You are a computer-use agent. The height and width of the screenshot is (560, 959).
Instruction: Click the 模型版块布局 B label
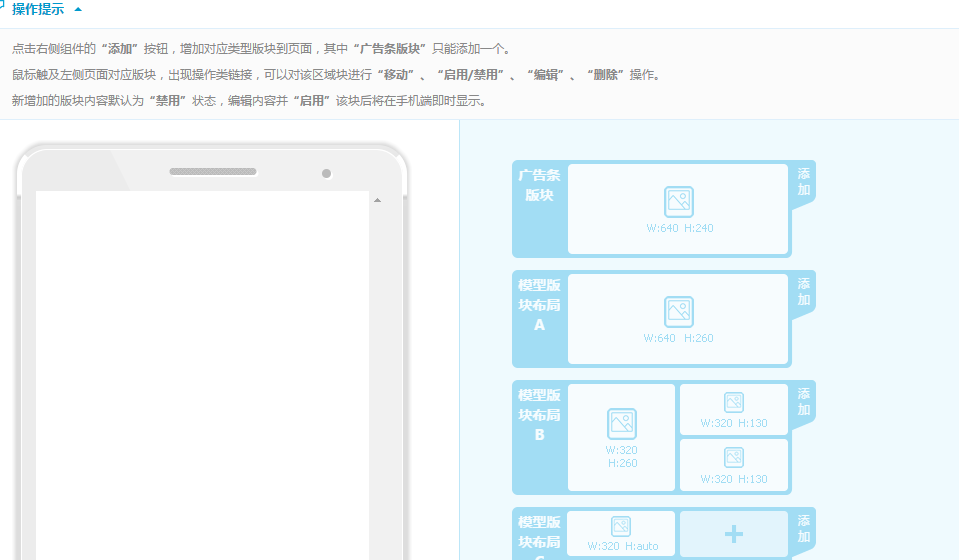click(539, 415)
